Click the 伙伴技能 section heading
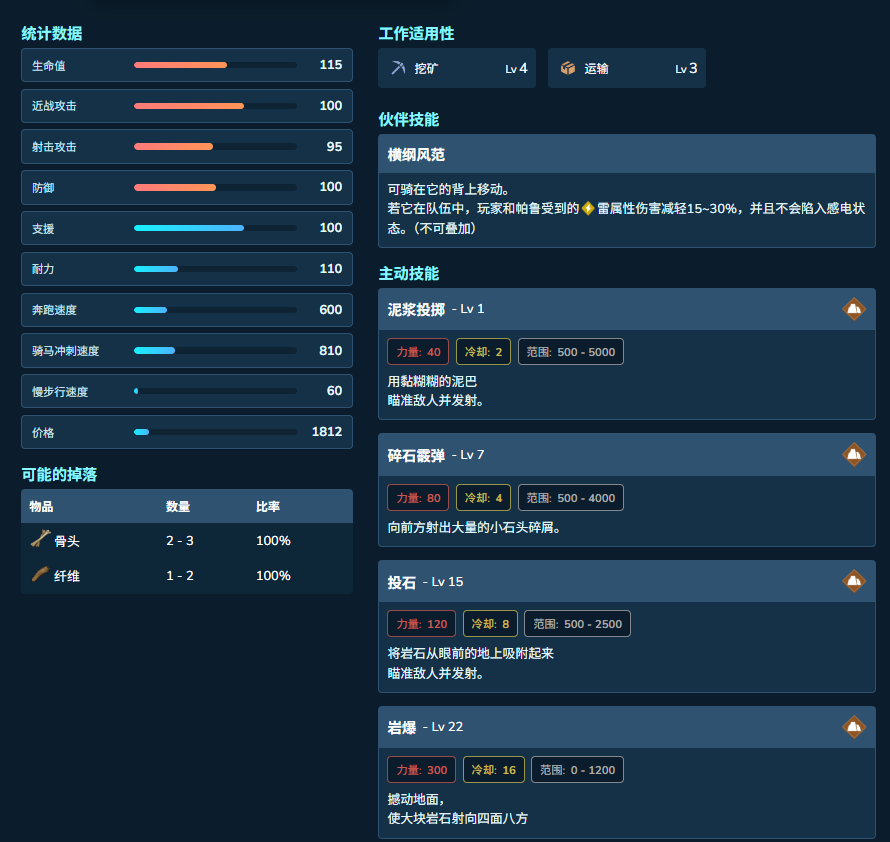The width and height of the screenshot is (890, 842). 409,120
